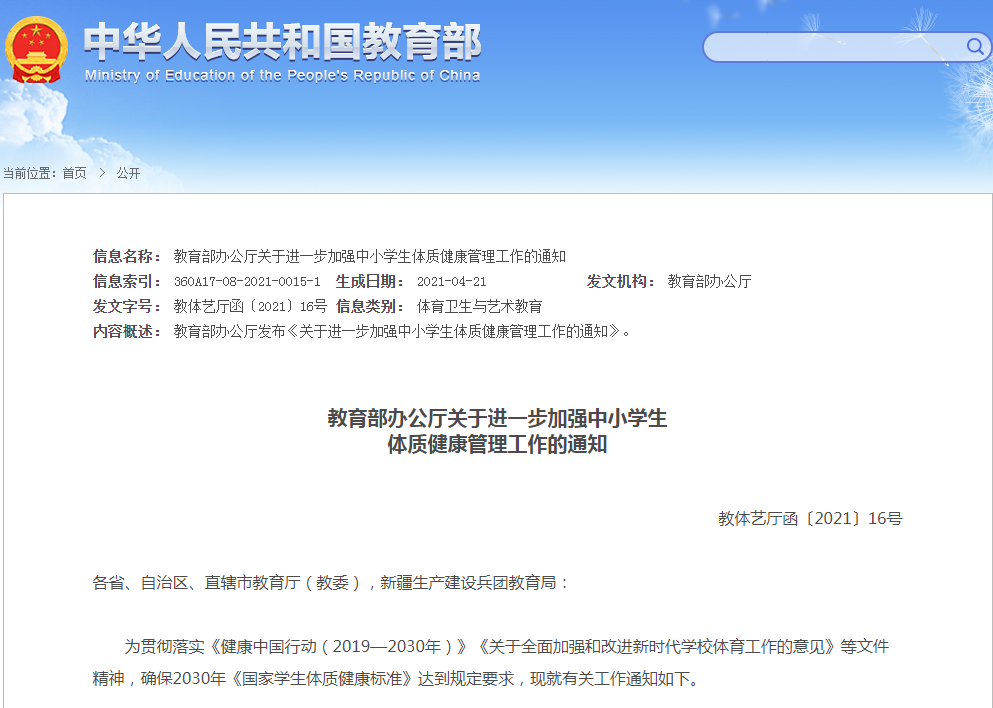Click the Ministry of Education English subtitle
The height and width of the screenshot is (708, 993).
(282, 75)
